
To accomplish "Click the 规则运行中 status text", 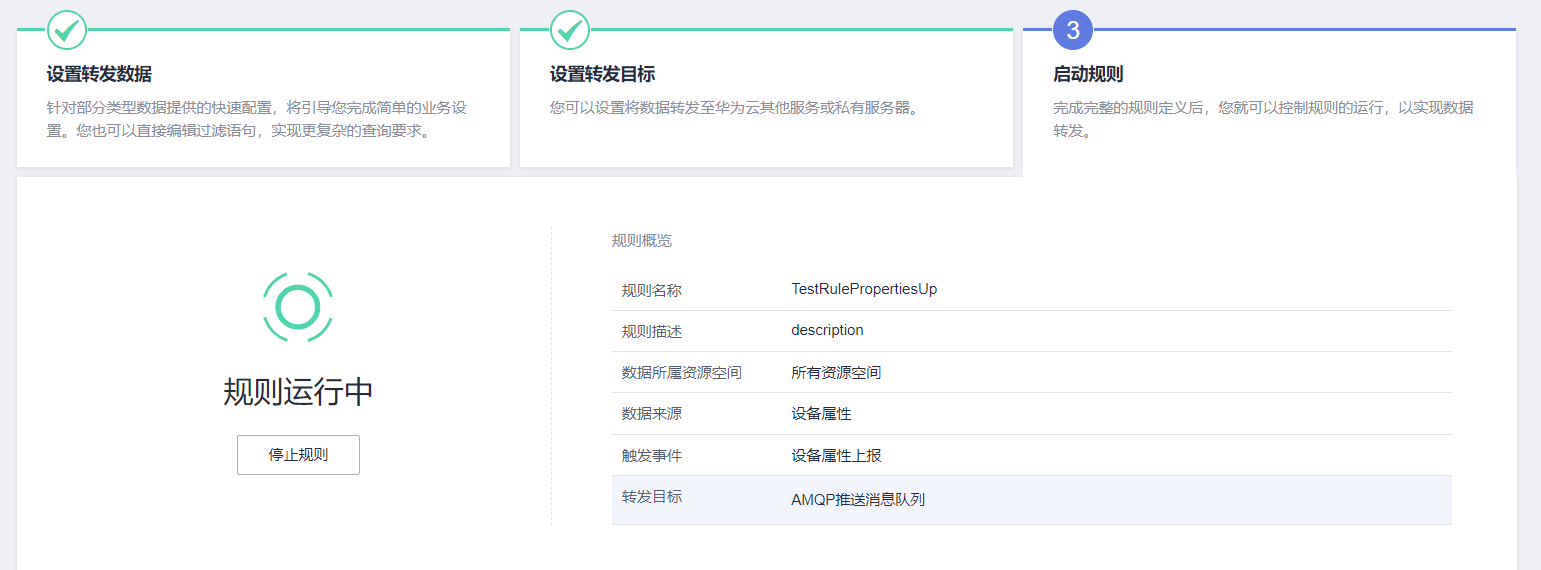I will coord(298,393).
